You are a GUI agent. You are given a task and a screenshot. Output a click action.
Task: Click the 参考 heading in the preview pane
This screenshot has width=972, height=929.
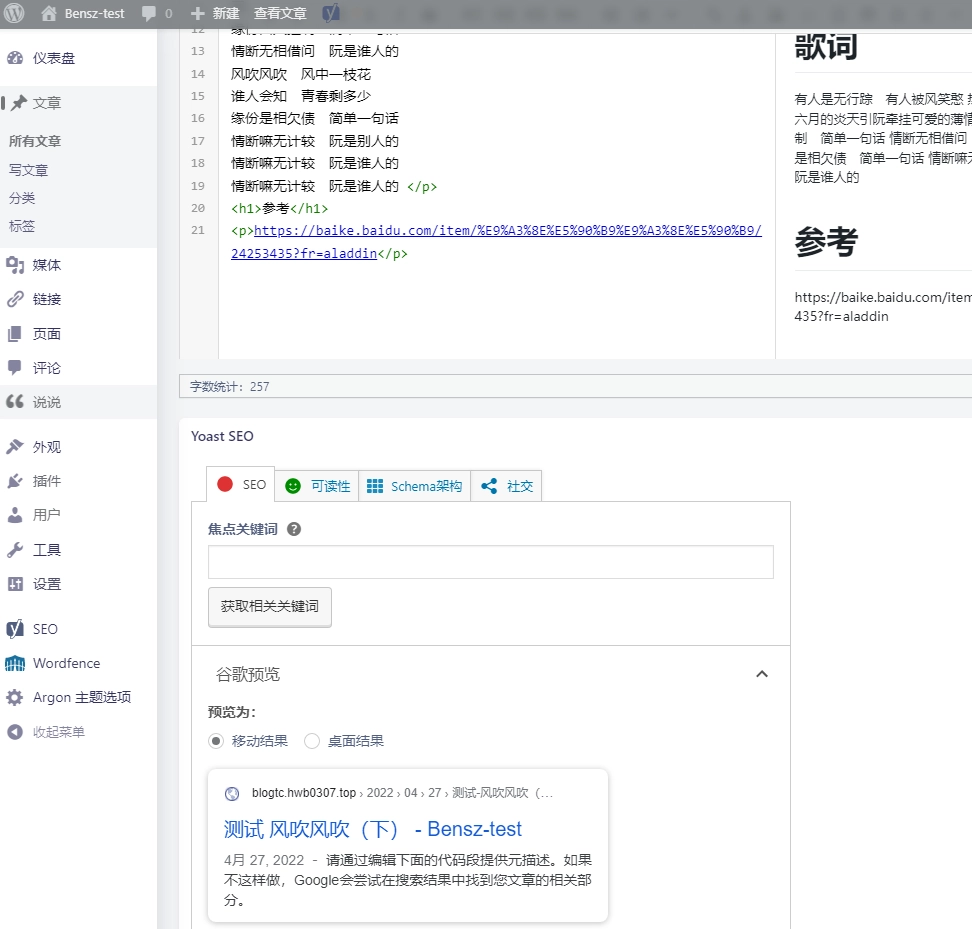click(x=826, y=241)
